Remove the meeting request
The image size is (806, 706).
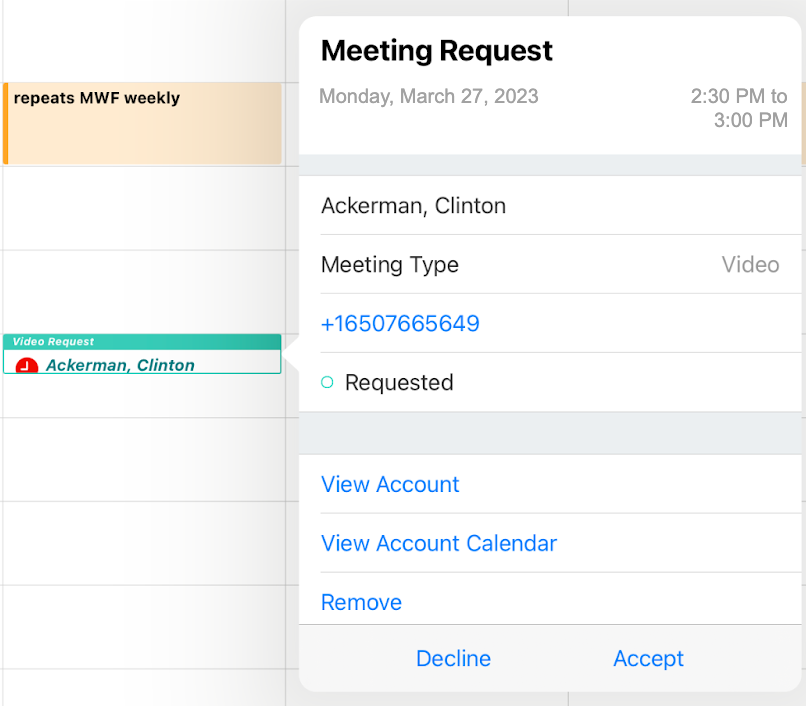point(361,602)
